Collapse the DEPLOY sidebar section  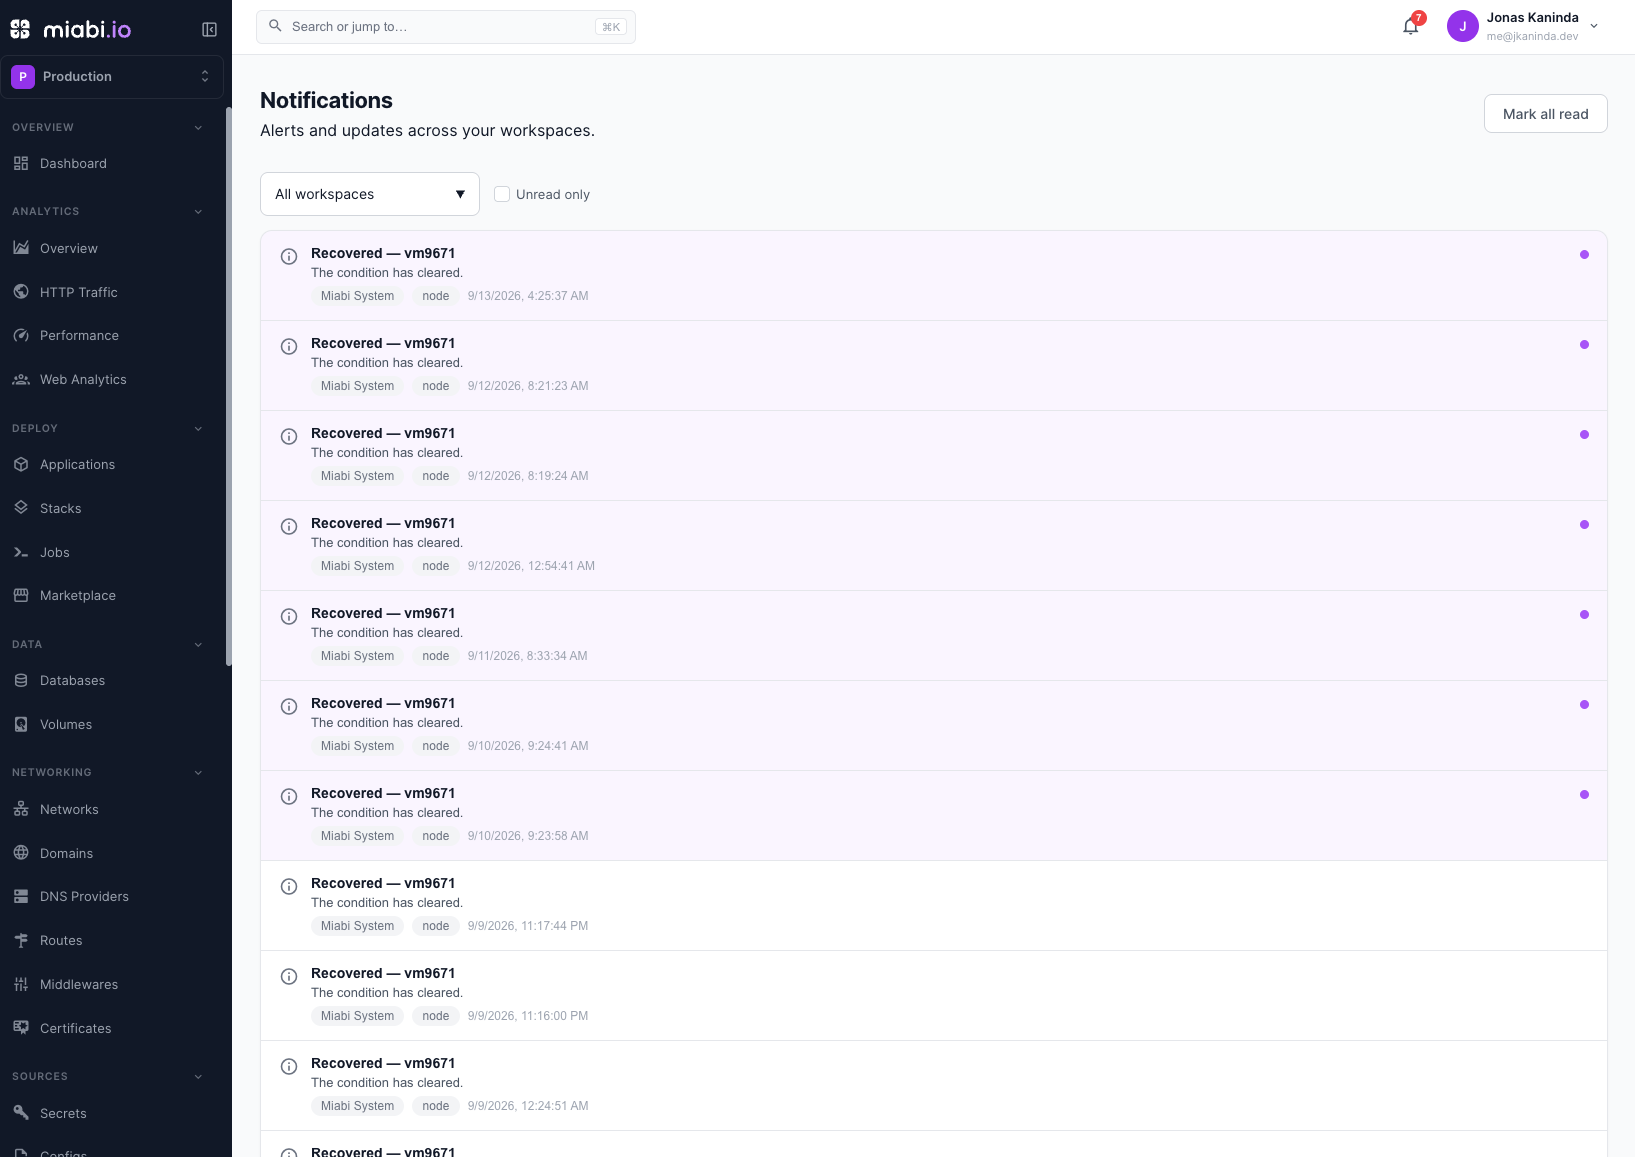click(198, 428)
